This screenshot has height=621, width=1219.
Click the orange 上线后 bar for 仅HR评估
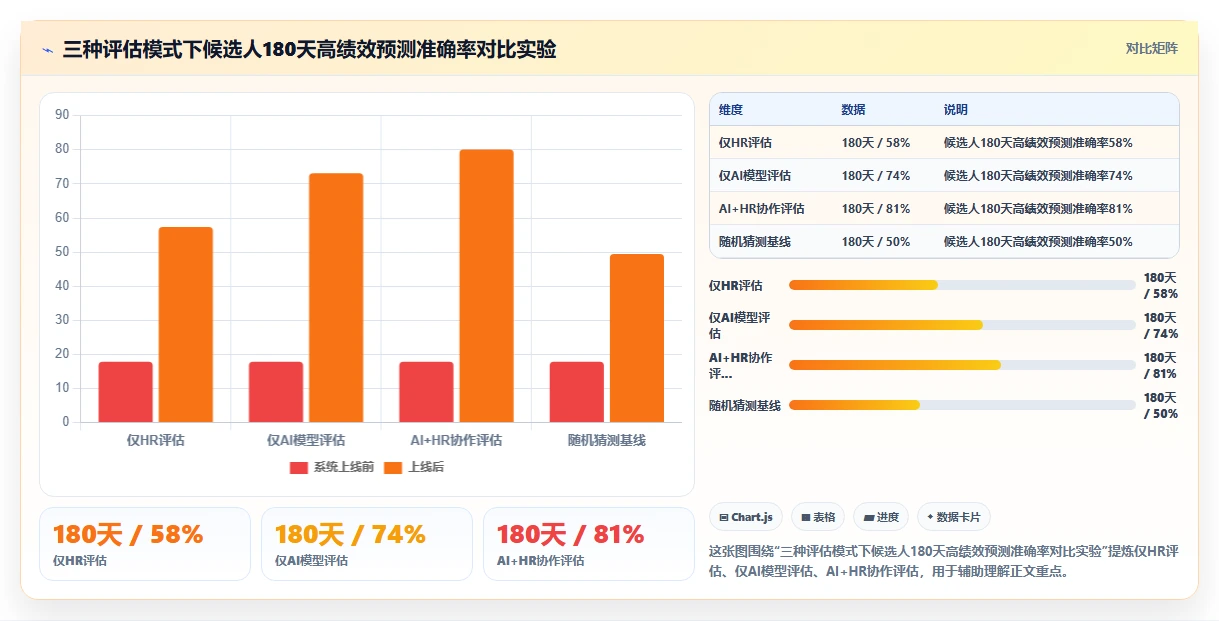pyautogui.click(x=186, y=324)
